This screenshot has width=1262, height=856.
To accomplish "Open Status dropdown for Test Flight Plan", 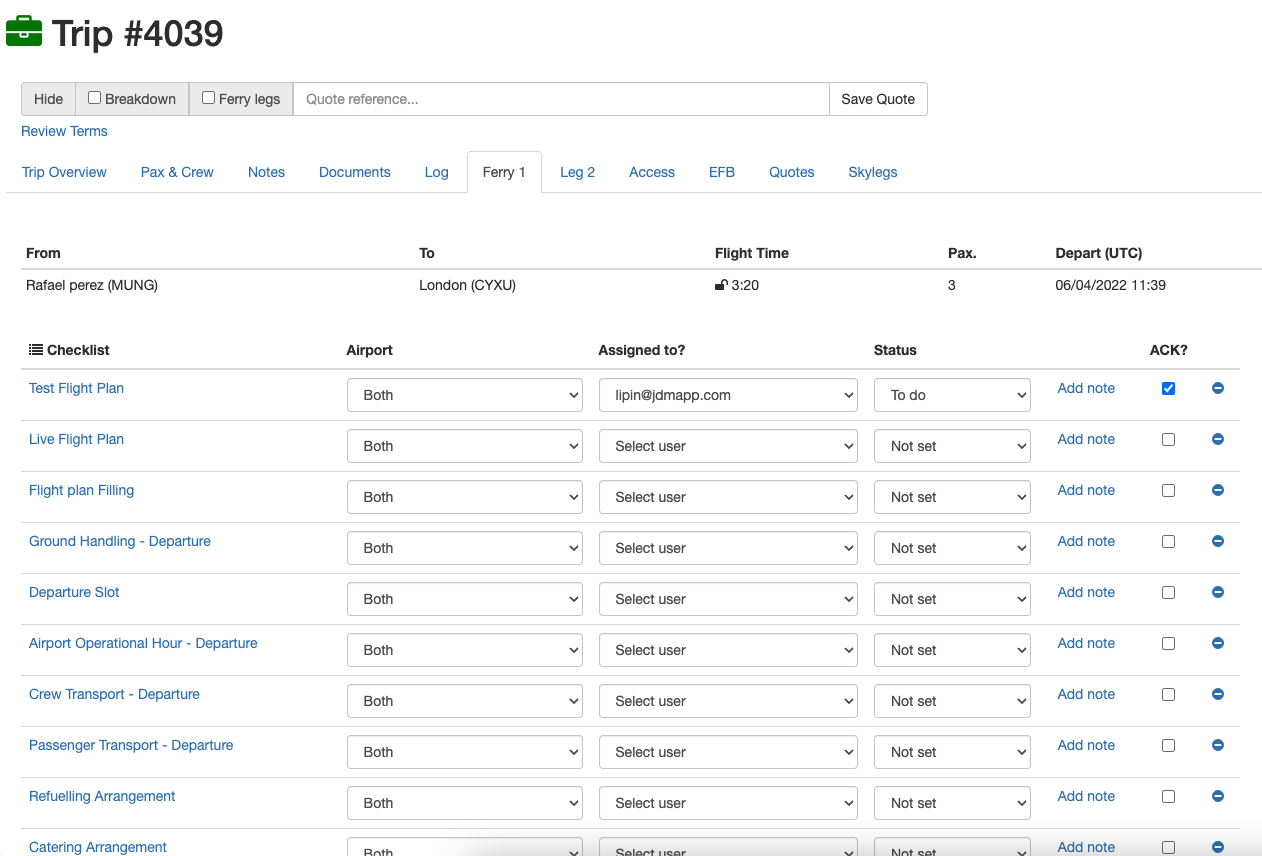I will pos(952,395).
